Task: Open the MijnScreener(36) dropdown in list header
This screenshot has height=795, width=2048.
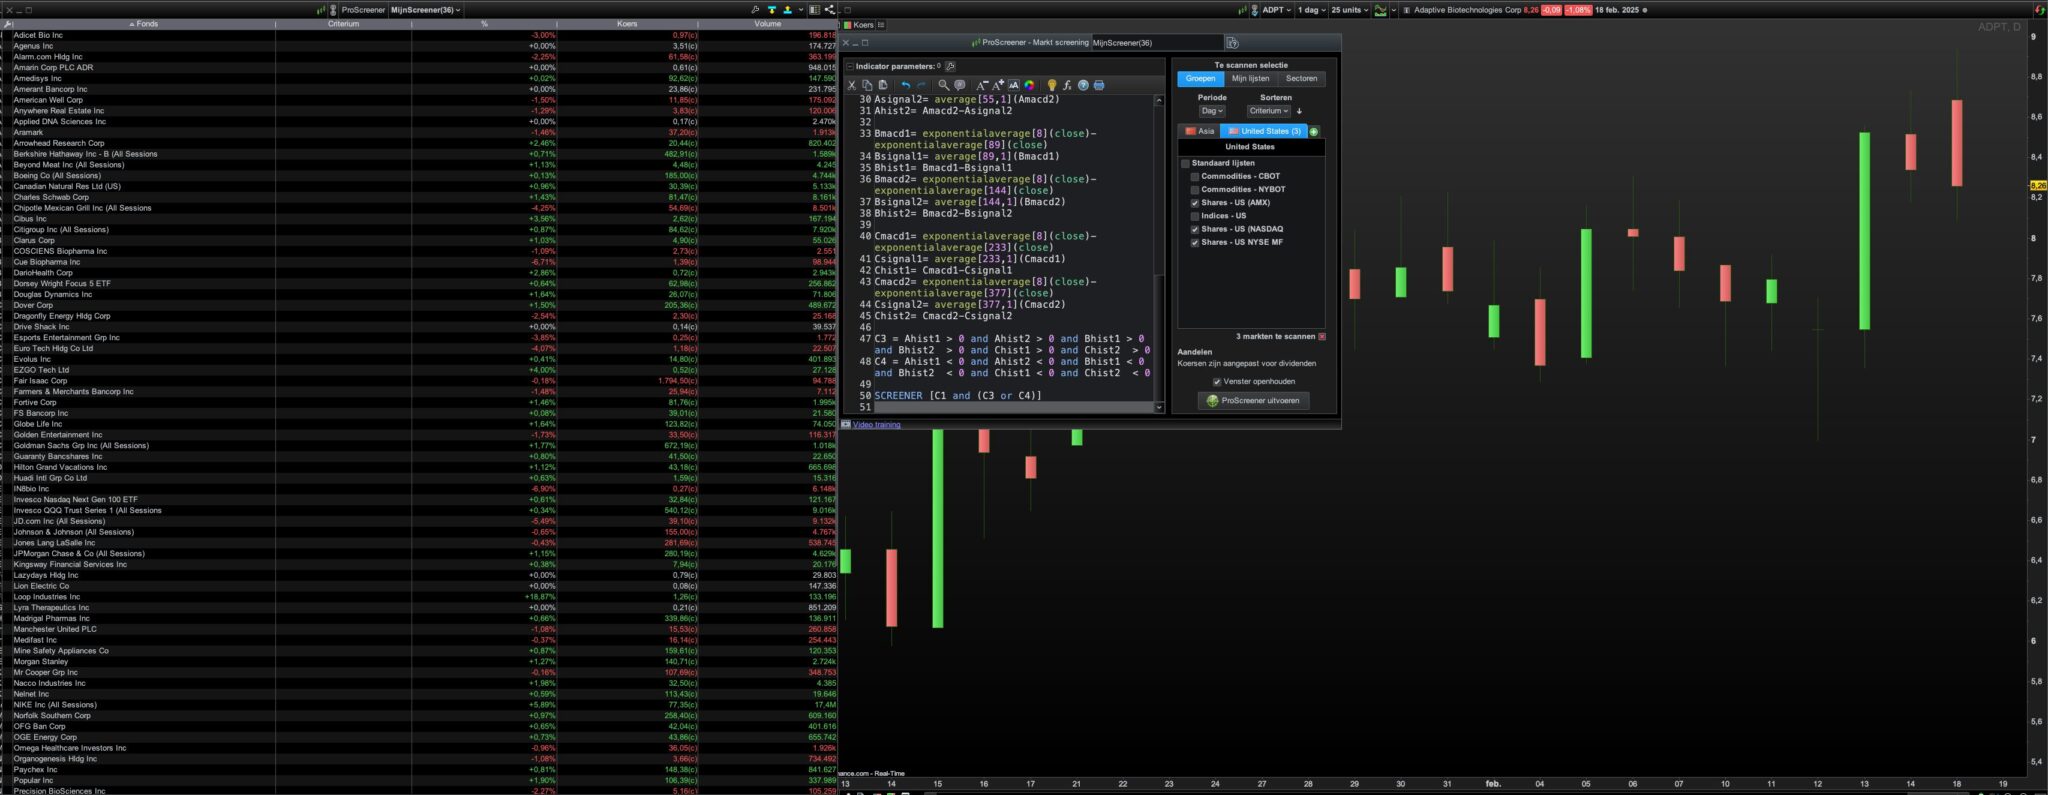Action: click(425, 10)
